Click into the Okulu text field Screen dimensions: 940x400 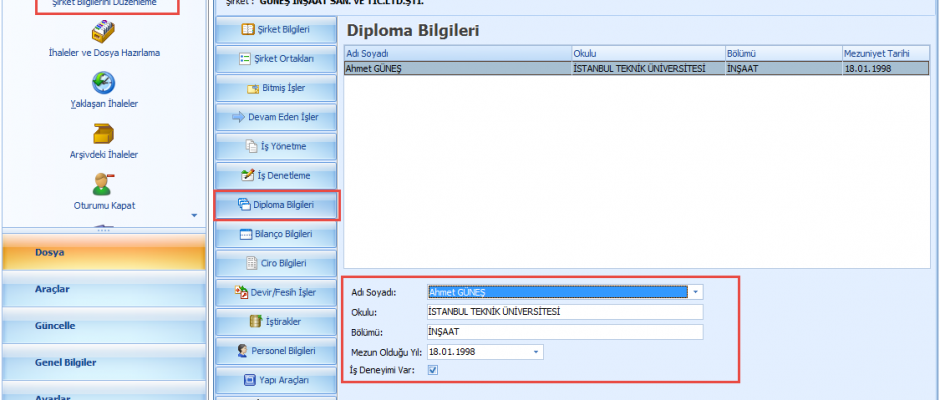pyautogui.click(x=564, y=312)
